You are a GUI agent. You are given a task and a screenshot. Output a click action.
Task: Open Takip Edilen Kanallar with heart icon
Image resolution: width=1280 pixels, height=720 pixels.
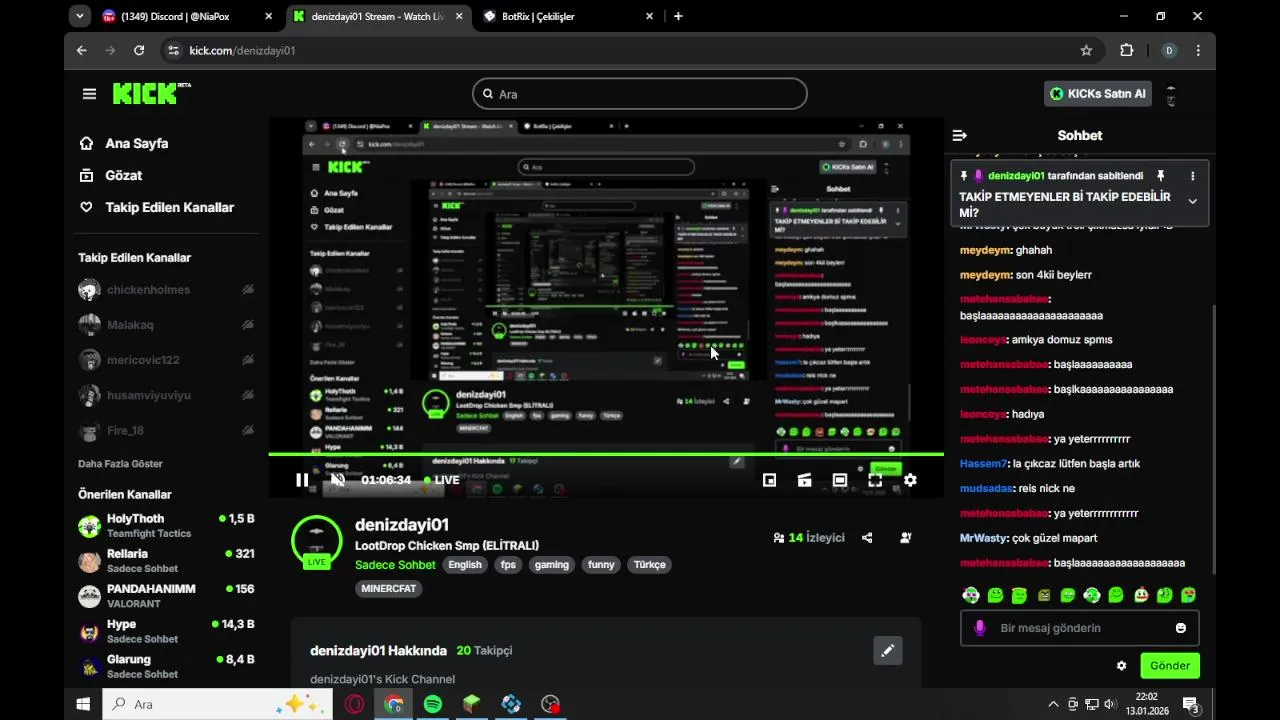click(169, 207)
